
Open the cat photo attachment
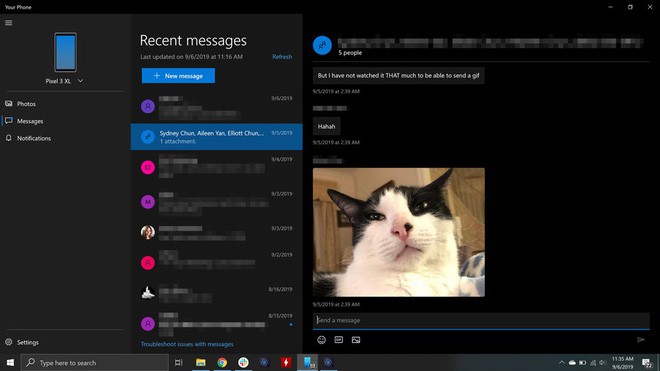coord(399,232)
